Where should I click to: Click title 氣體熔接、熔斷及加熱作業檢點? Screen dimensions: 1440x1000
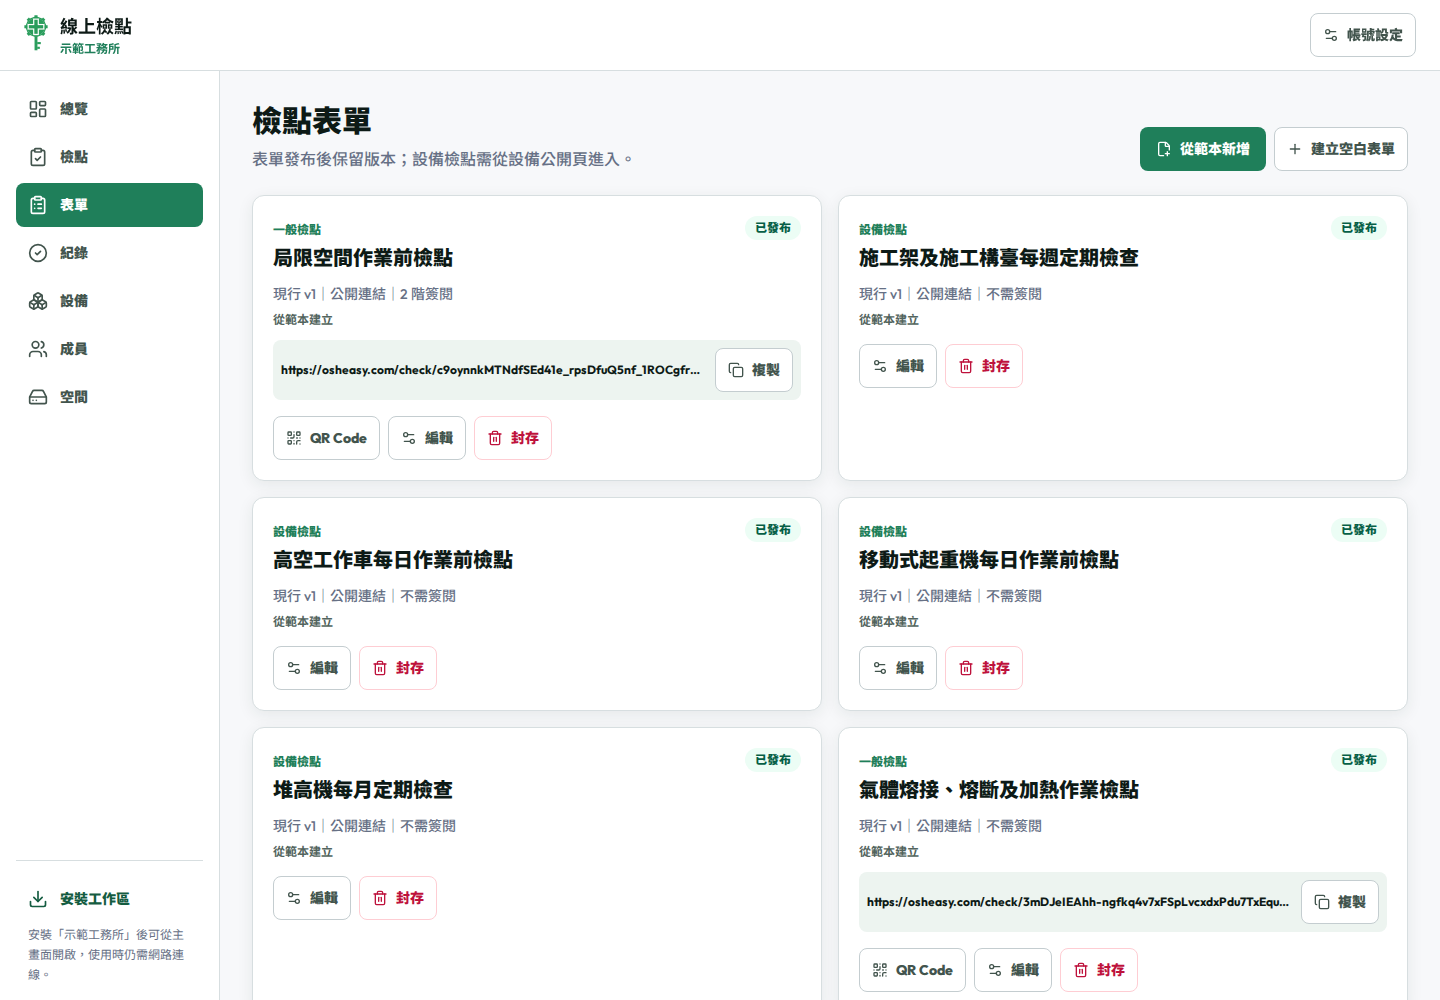tap(999, 790)
